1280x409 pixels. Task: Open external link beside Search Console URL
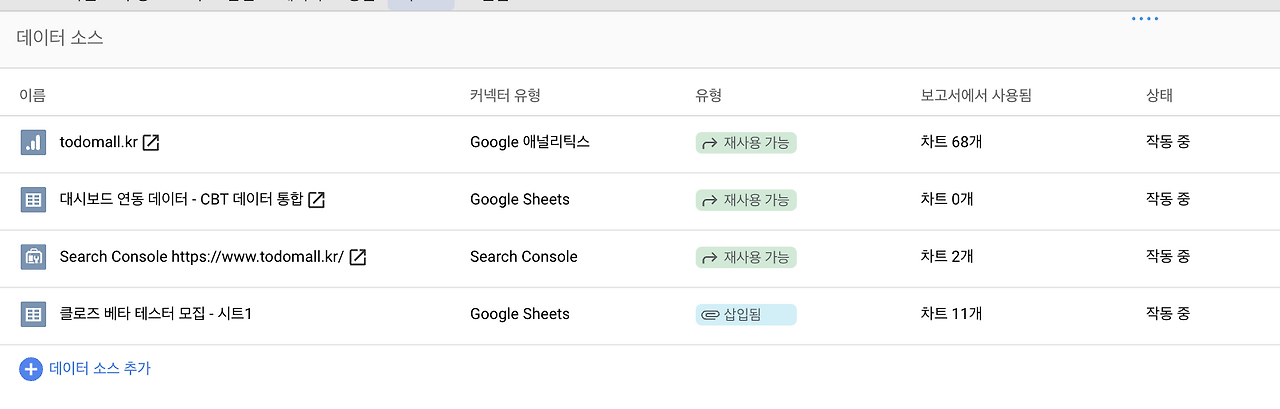[x=357, y=257]
